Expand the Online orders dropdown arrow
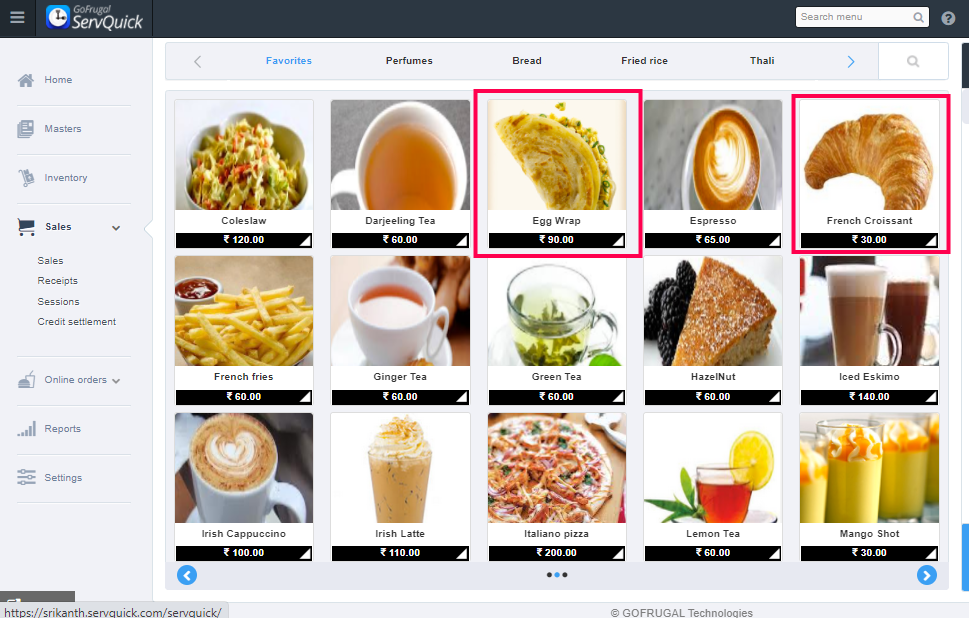Viewport: 969px width, 618px height. tap(116, 381)
